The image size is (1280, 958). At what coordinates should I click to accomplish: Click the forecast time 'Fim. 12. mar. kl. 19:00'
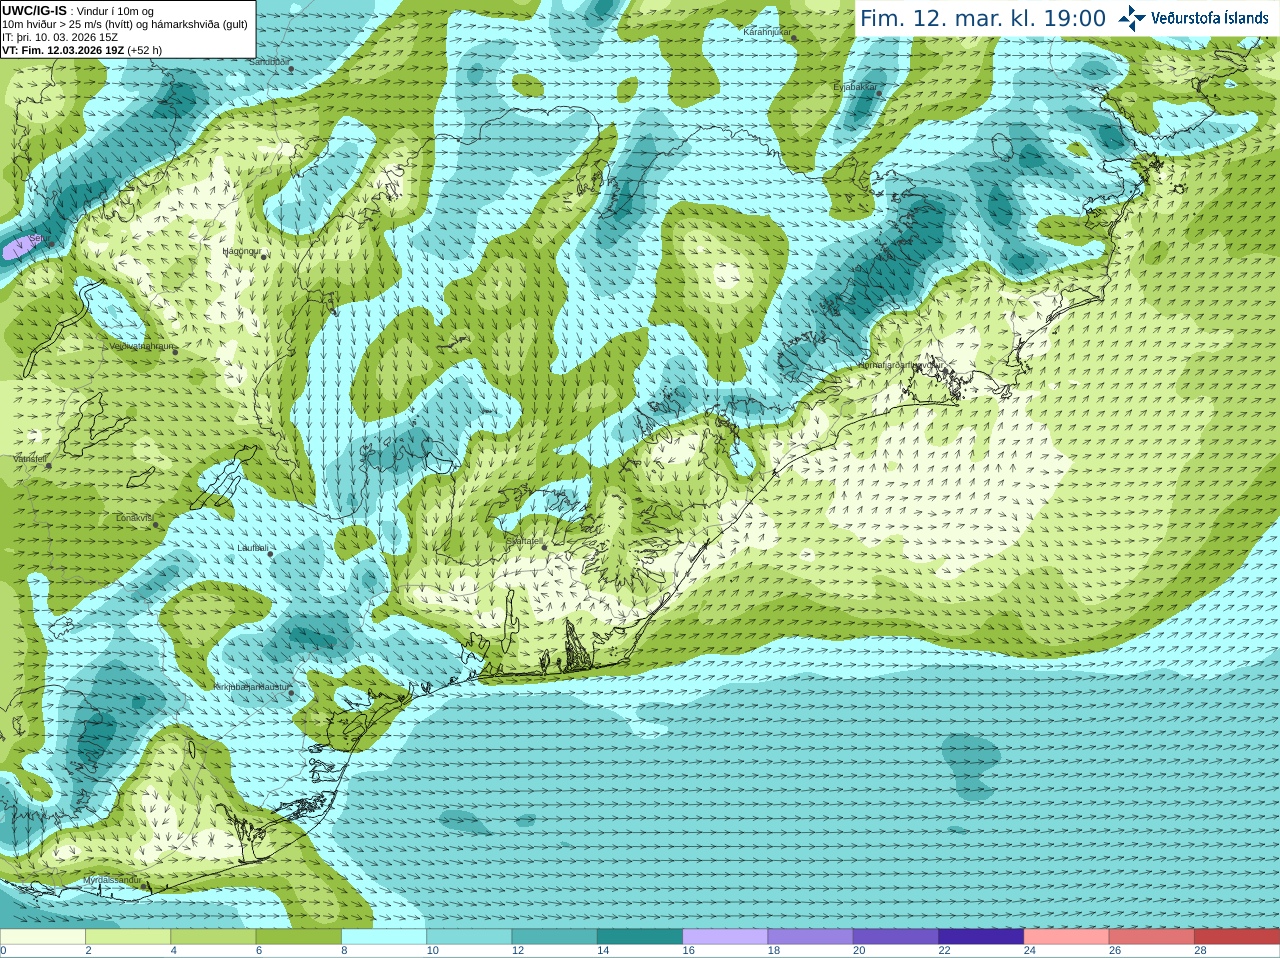[x=983, y=19]
